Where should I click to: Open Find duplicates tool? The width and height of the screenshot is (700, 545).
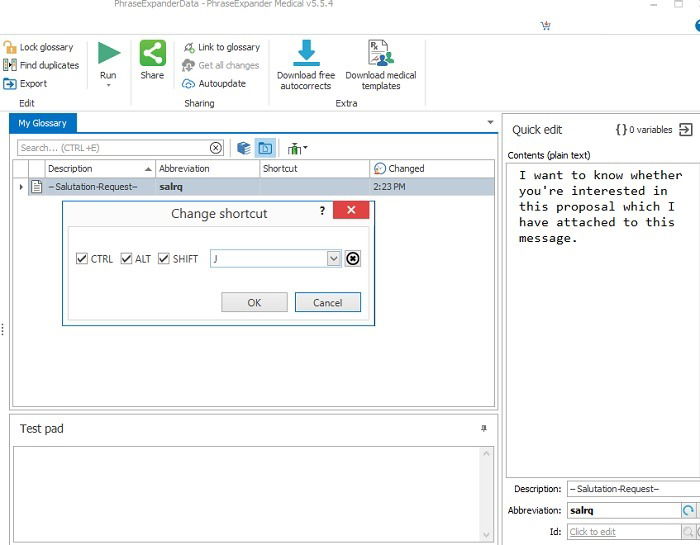tap(41, 65)
